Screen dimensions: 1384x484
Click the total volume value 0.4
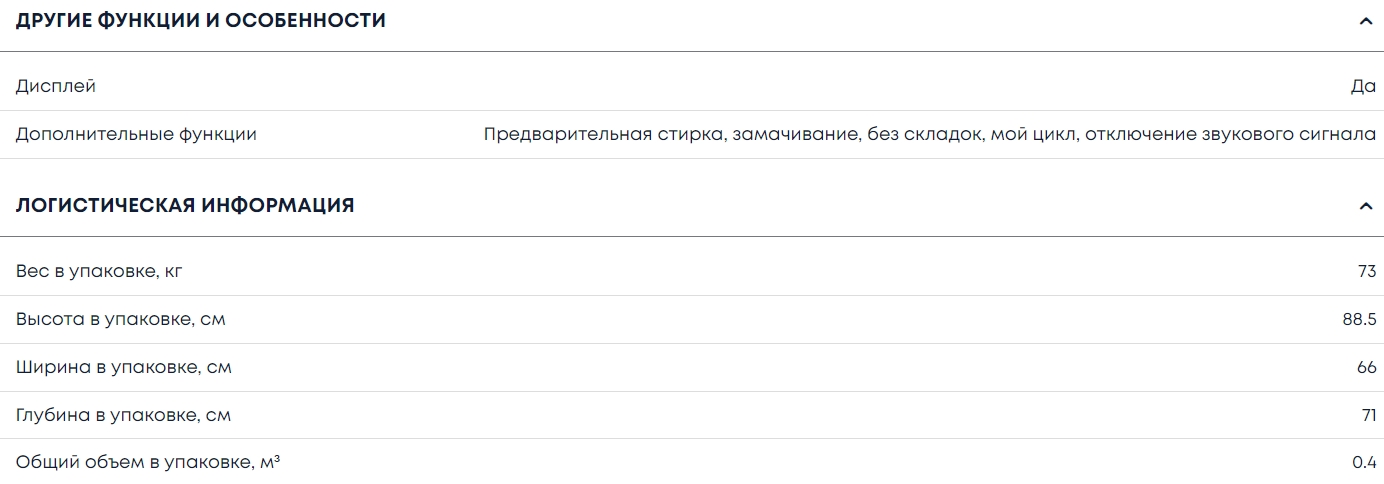tap(1364, 463)
